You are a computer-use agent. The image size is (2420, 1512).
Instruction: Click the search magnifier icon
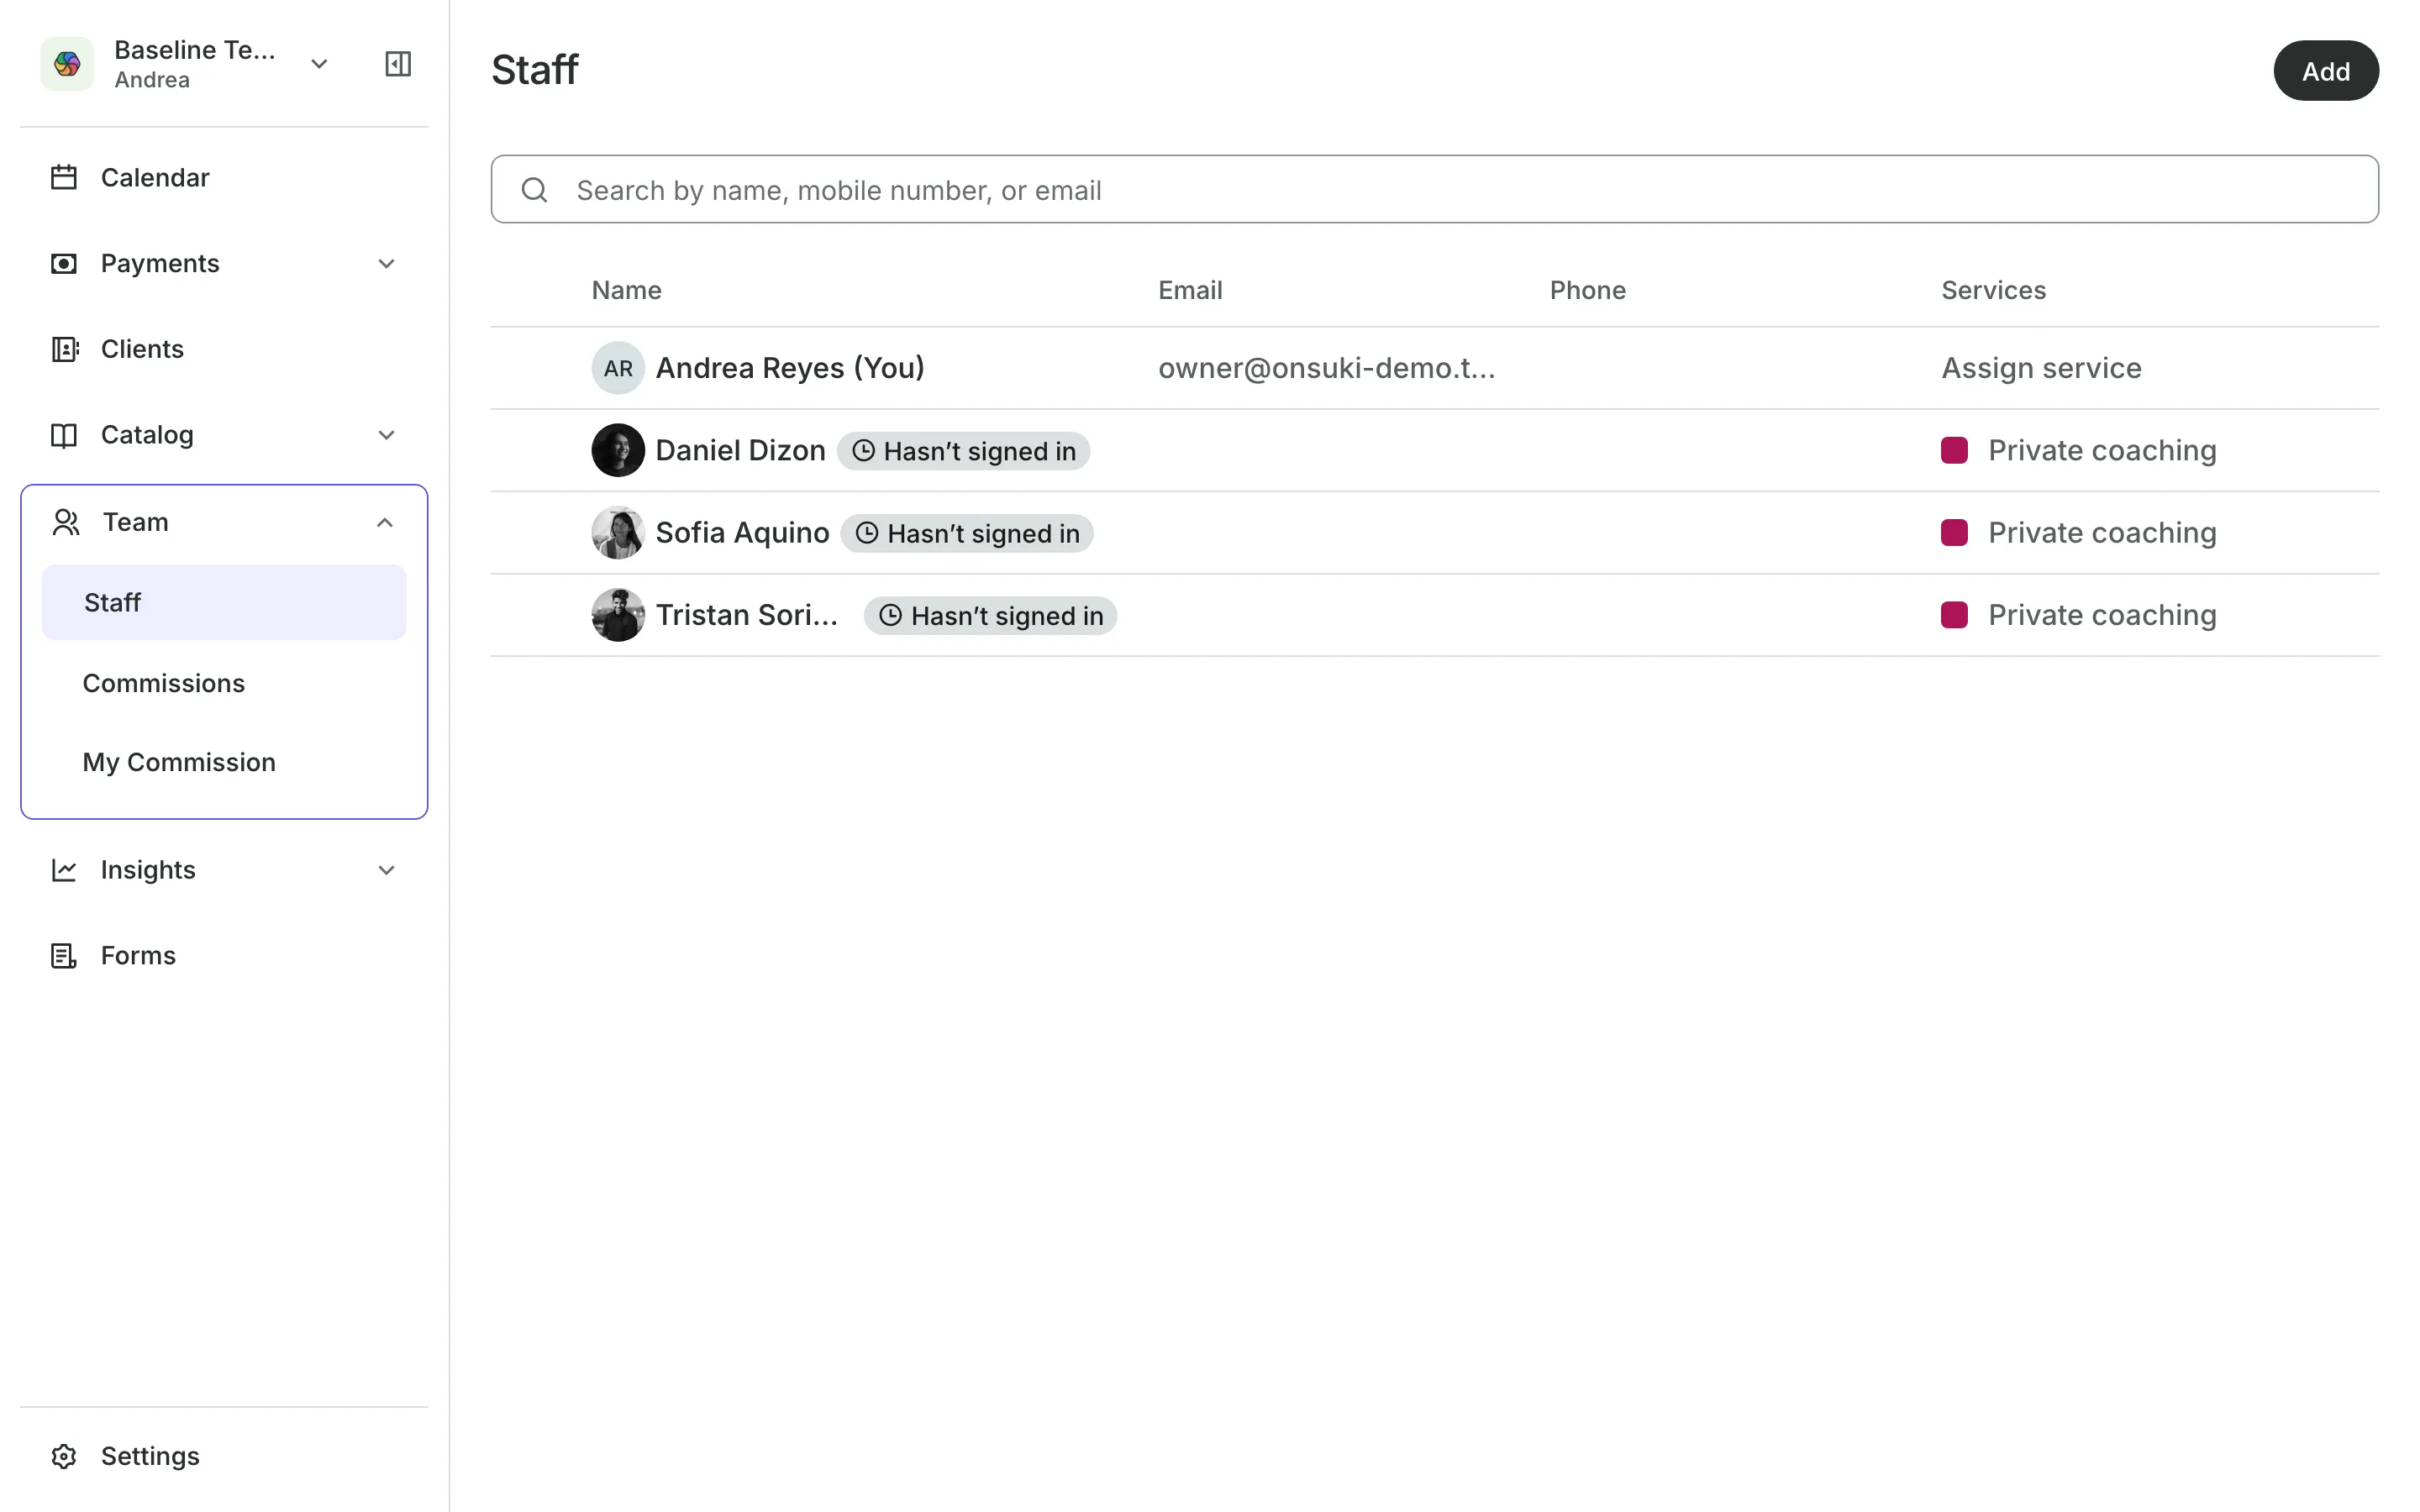point(535,190)
